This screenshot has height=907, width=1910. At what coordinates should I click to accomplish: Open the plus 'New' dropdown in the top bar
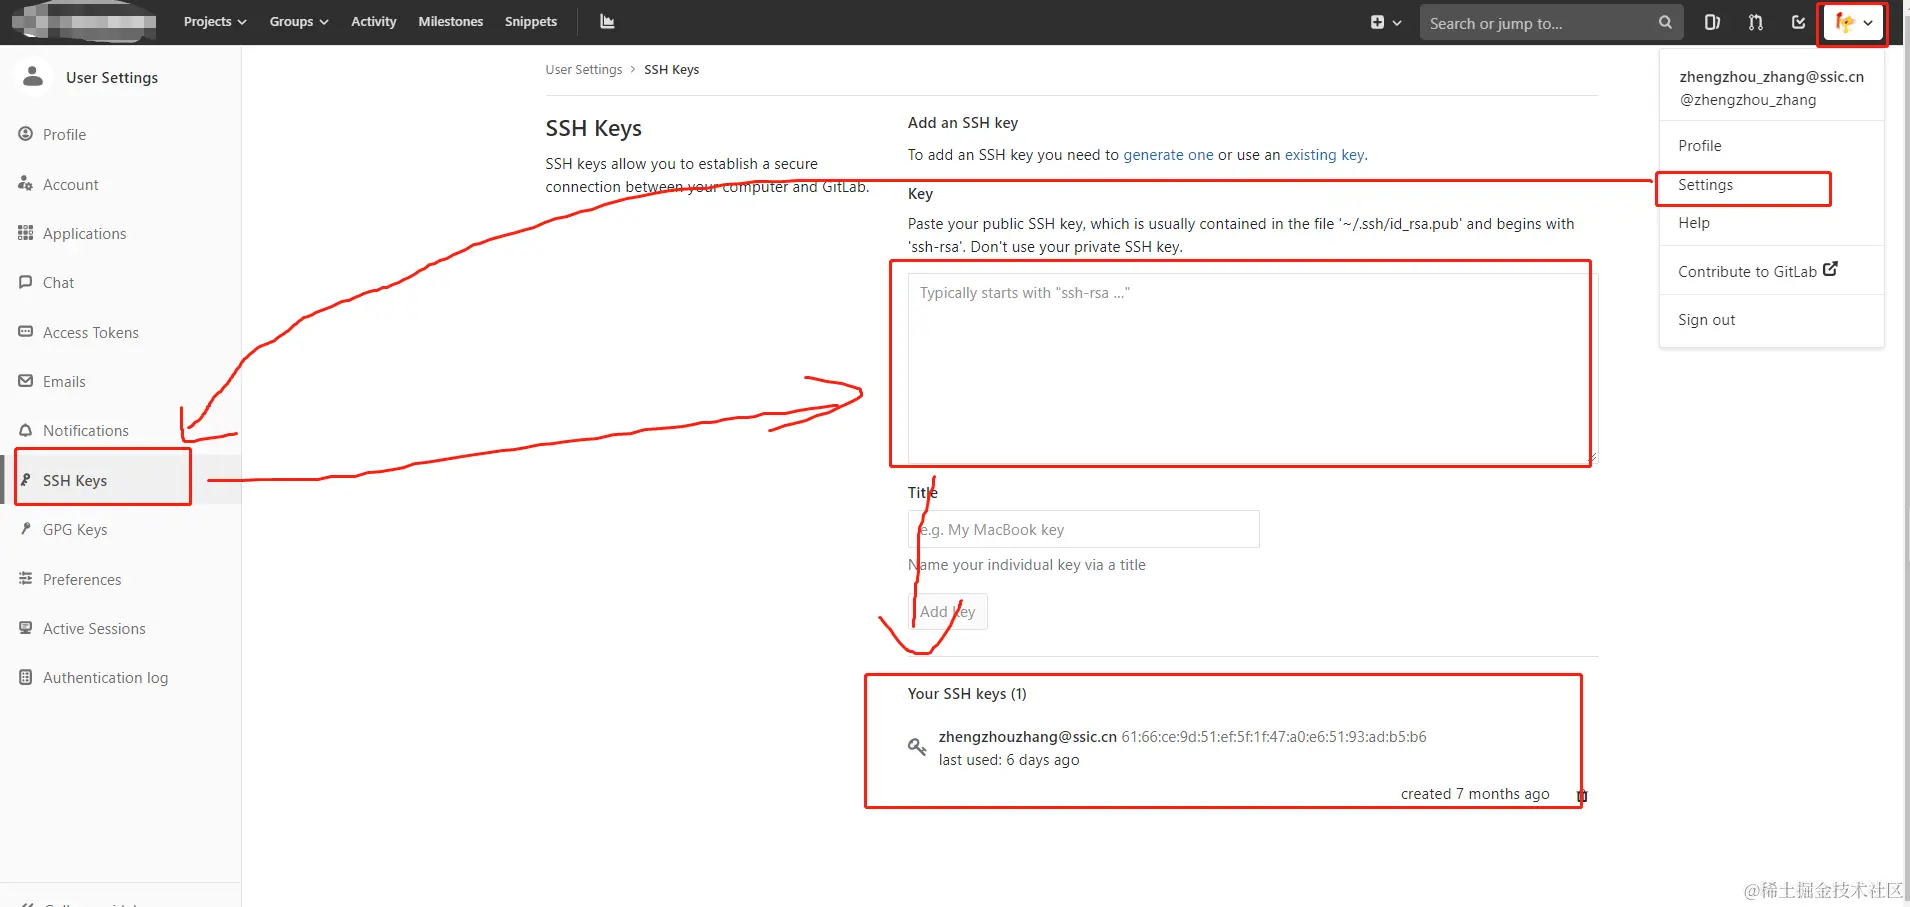pyautogui.click(x=1385, y=22)
